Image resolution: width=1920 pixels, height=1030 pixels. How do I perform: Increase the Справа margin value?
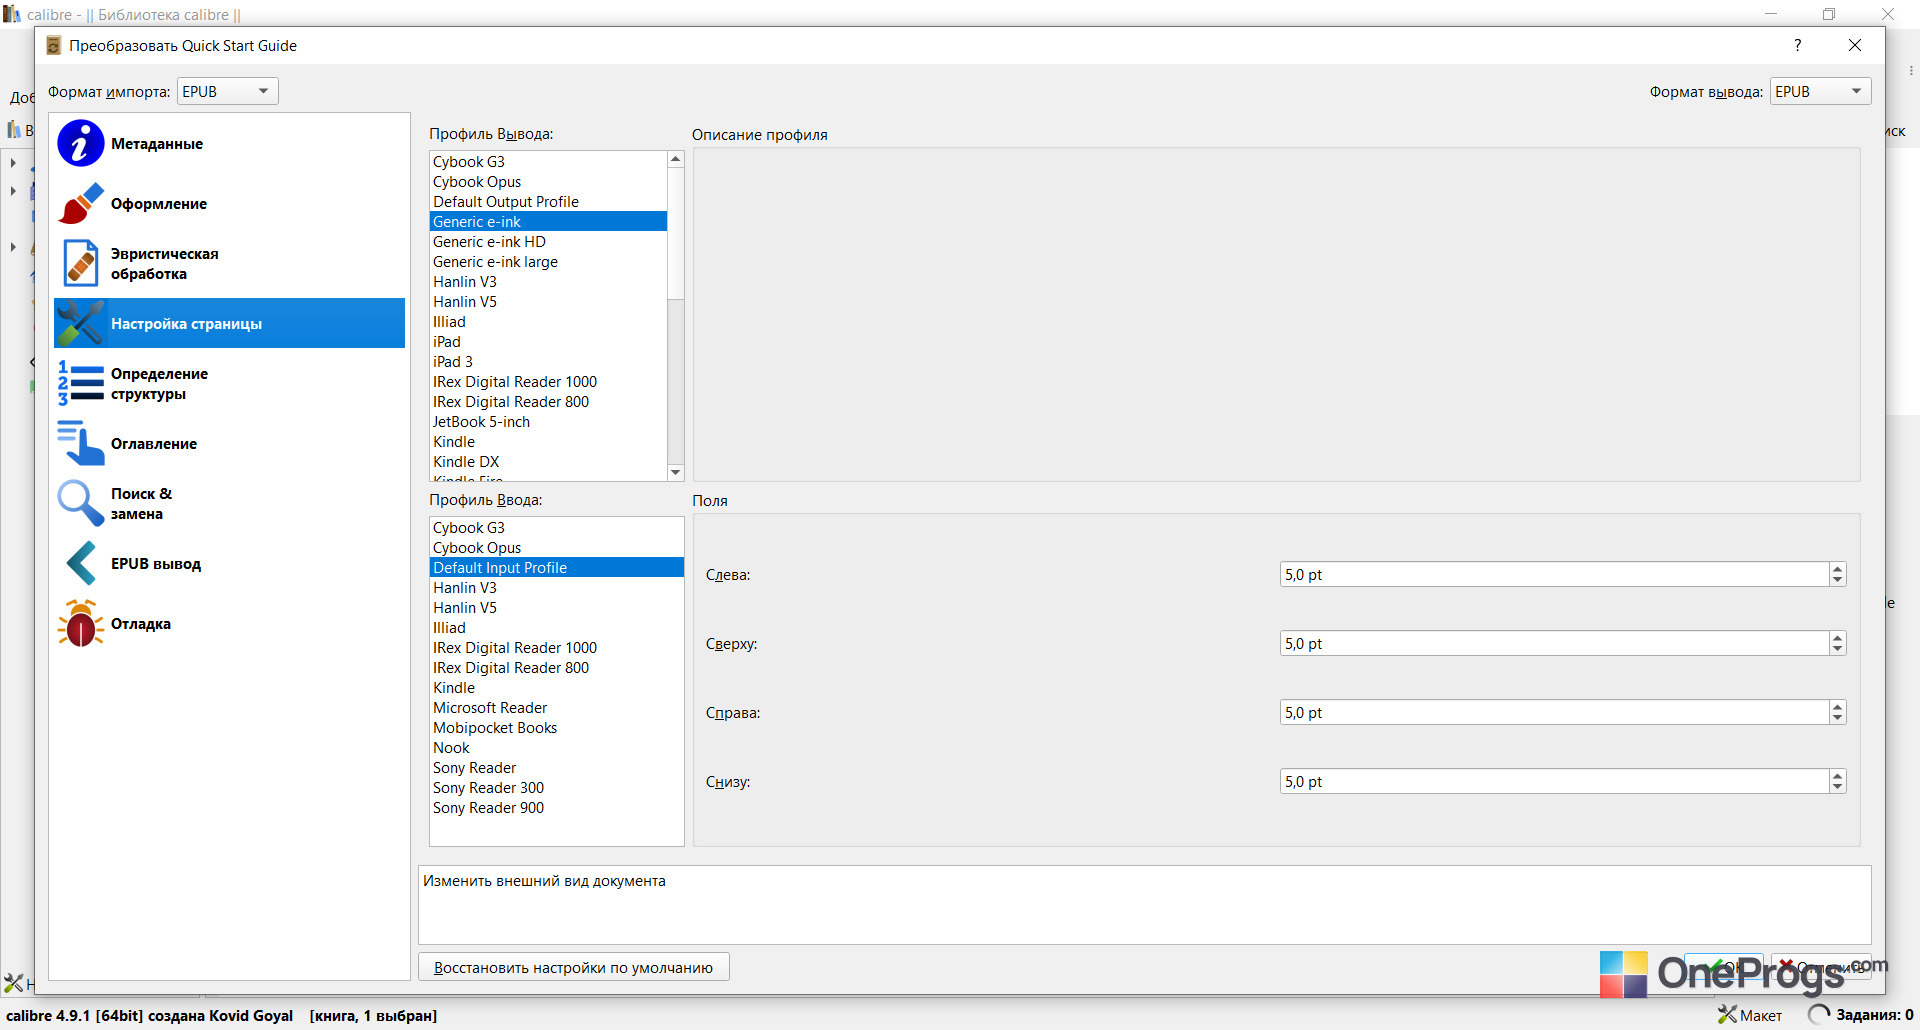(x=1837, y=706)
